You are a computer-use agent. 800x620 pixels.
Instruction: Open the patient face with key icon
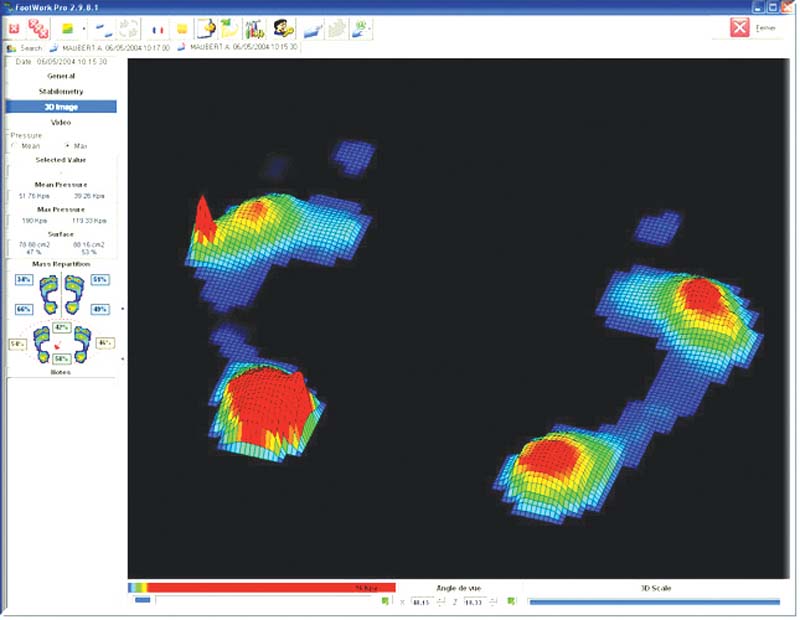click(283, 29)
